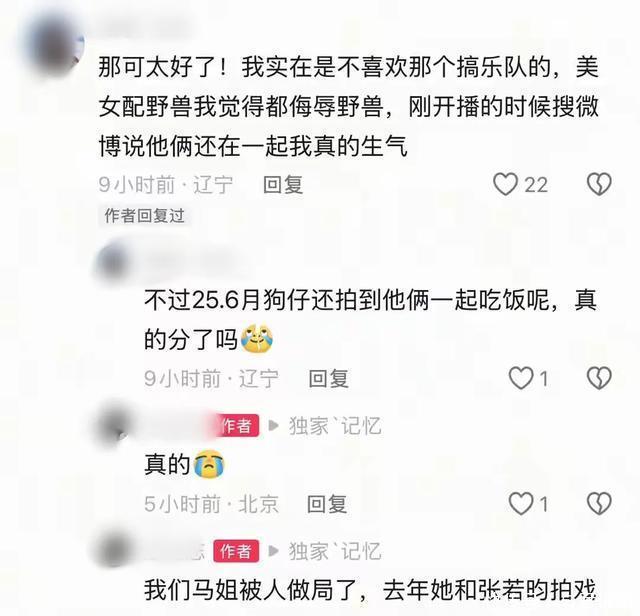Tap broken heart on 狗仔 reply
The height and width of the screenshot is (616, 640).
pos(599,378)
